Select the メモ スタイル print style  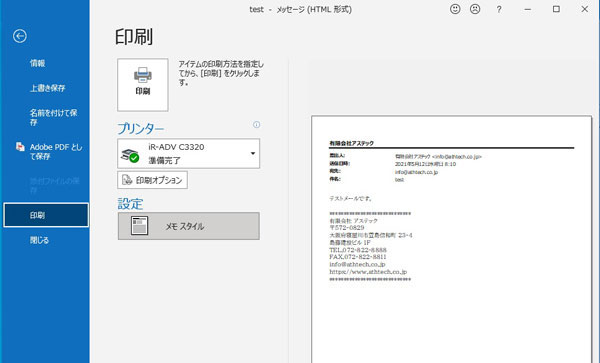[189, 226]
